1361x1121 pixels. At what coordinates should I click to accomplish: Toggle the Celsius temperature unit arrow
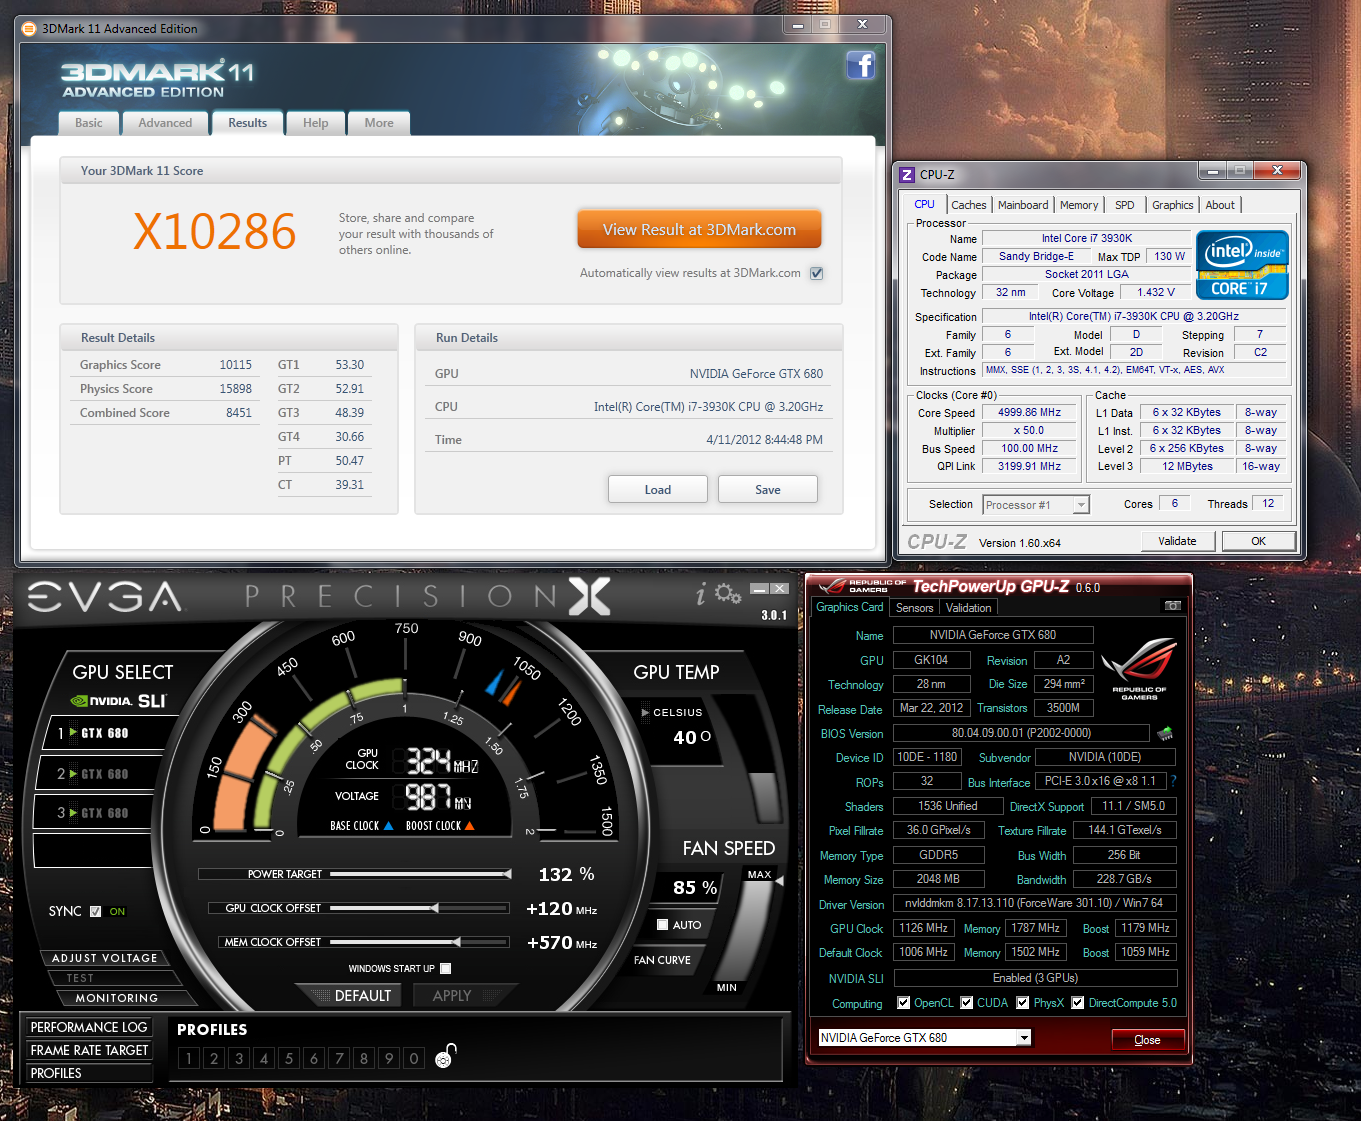tap(645, 712)
